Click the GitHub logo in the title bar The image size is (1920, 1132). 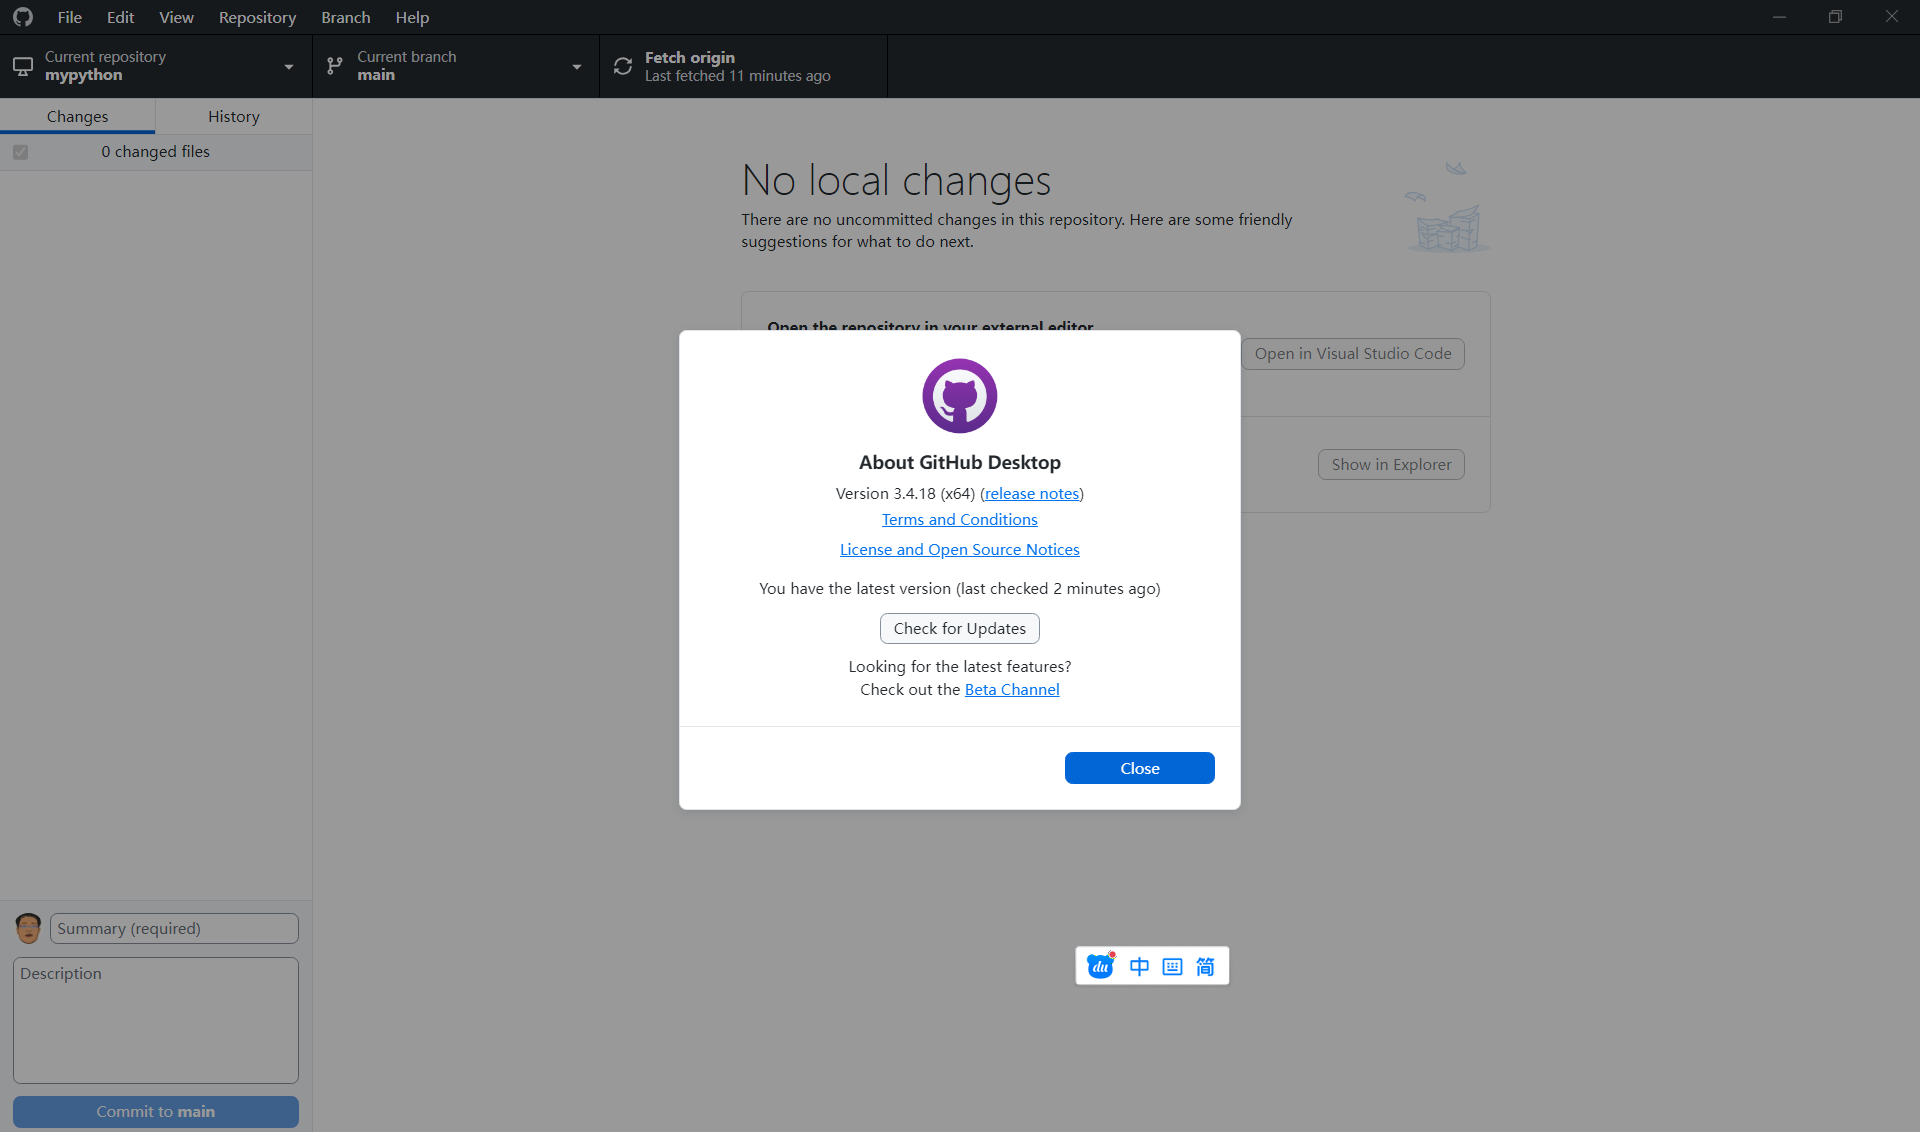point(22,17)
